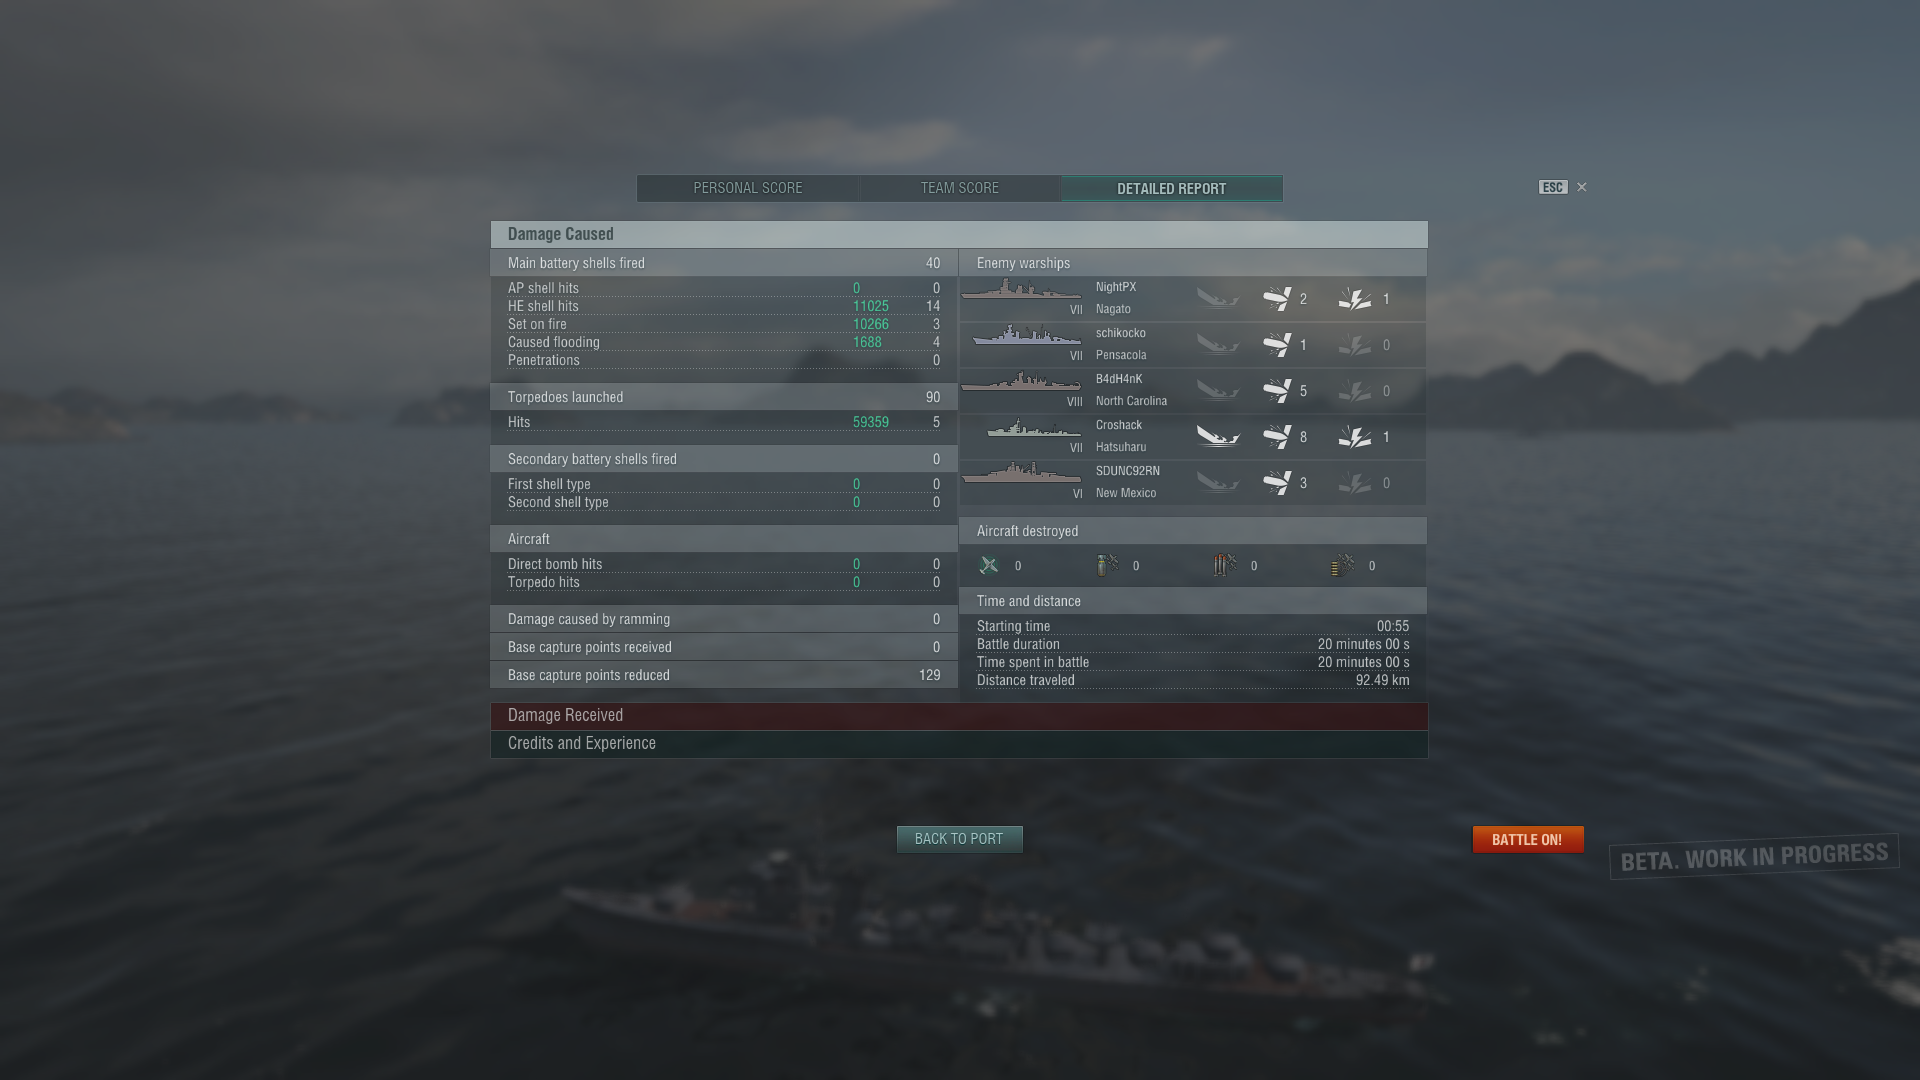Click the fire icon in NightPX row
1920x1080 pixels.
point(1355,298)
